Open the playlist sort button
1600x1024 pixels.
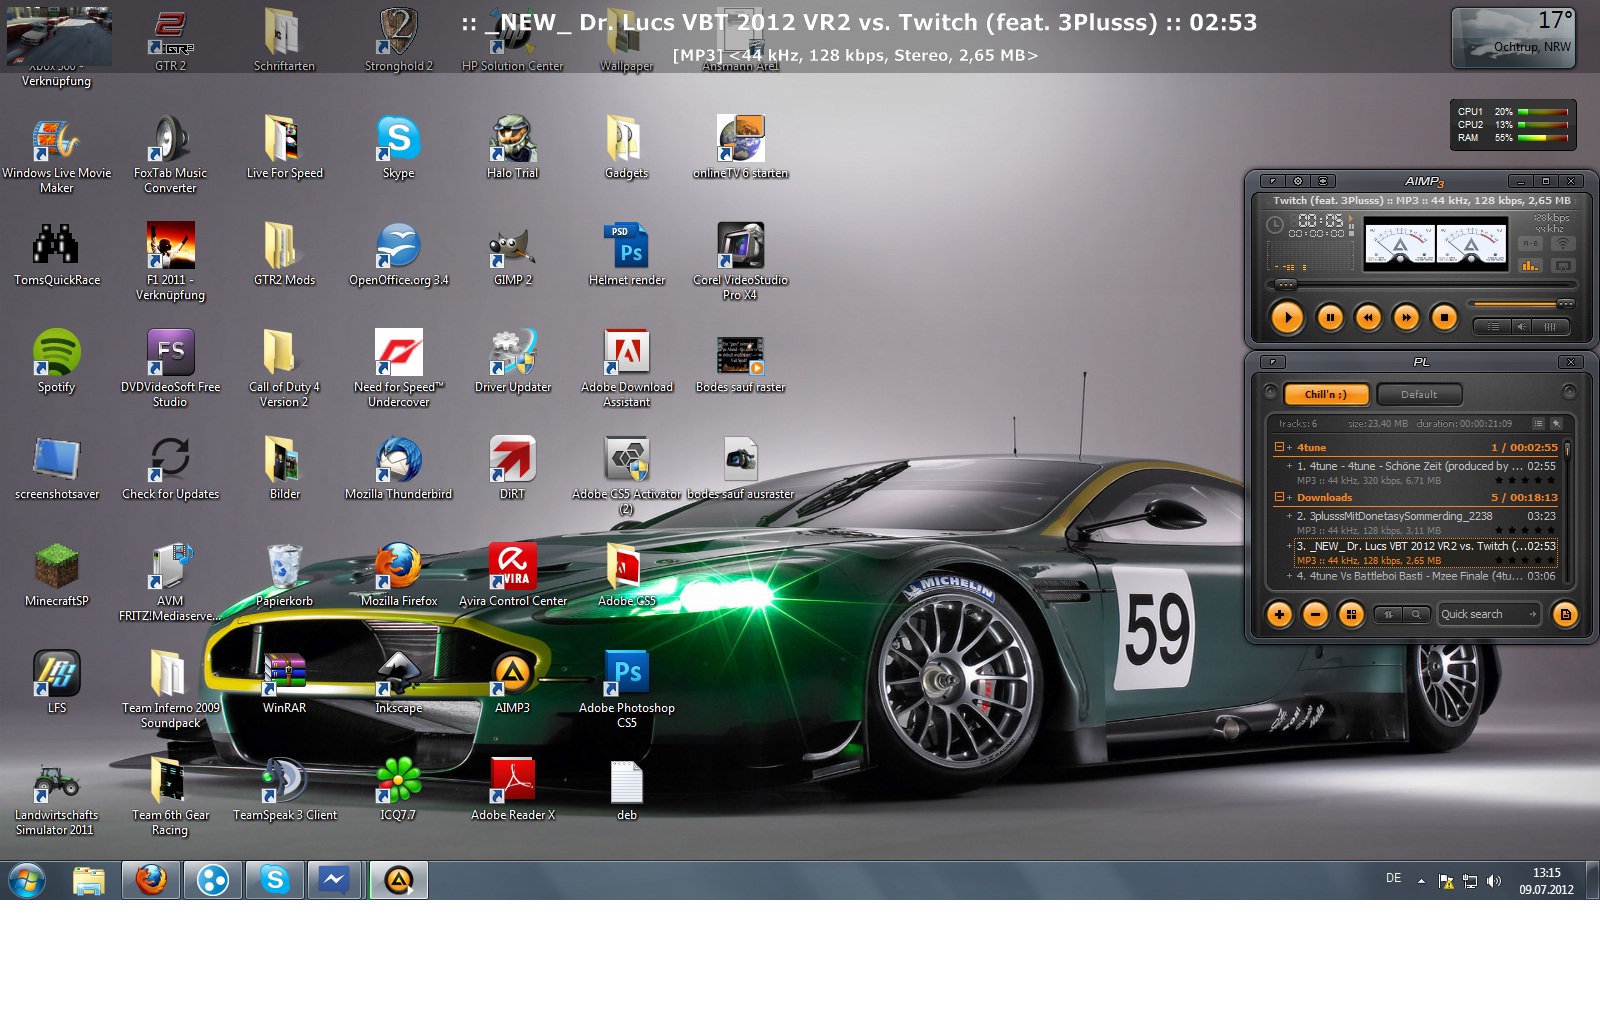tap(1388, 614)
